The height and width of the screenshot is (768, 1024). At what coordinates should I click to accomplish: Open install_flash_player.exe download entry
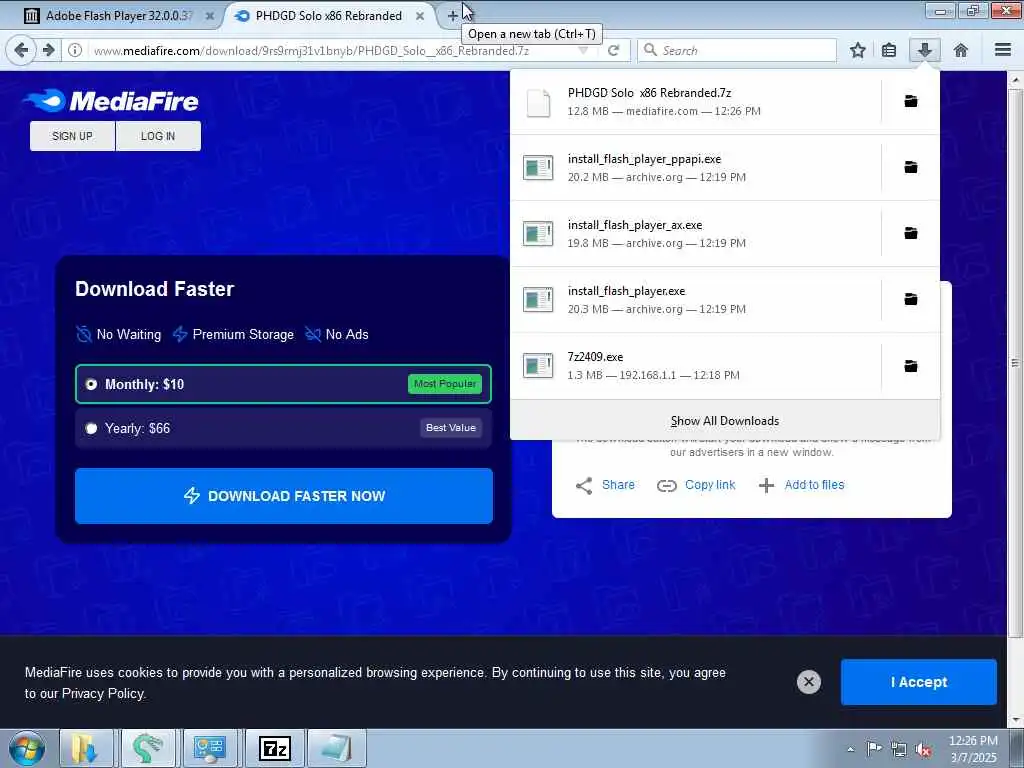pyautogui.click(x=695, y=299)
